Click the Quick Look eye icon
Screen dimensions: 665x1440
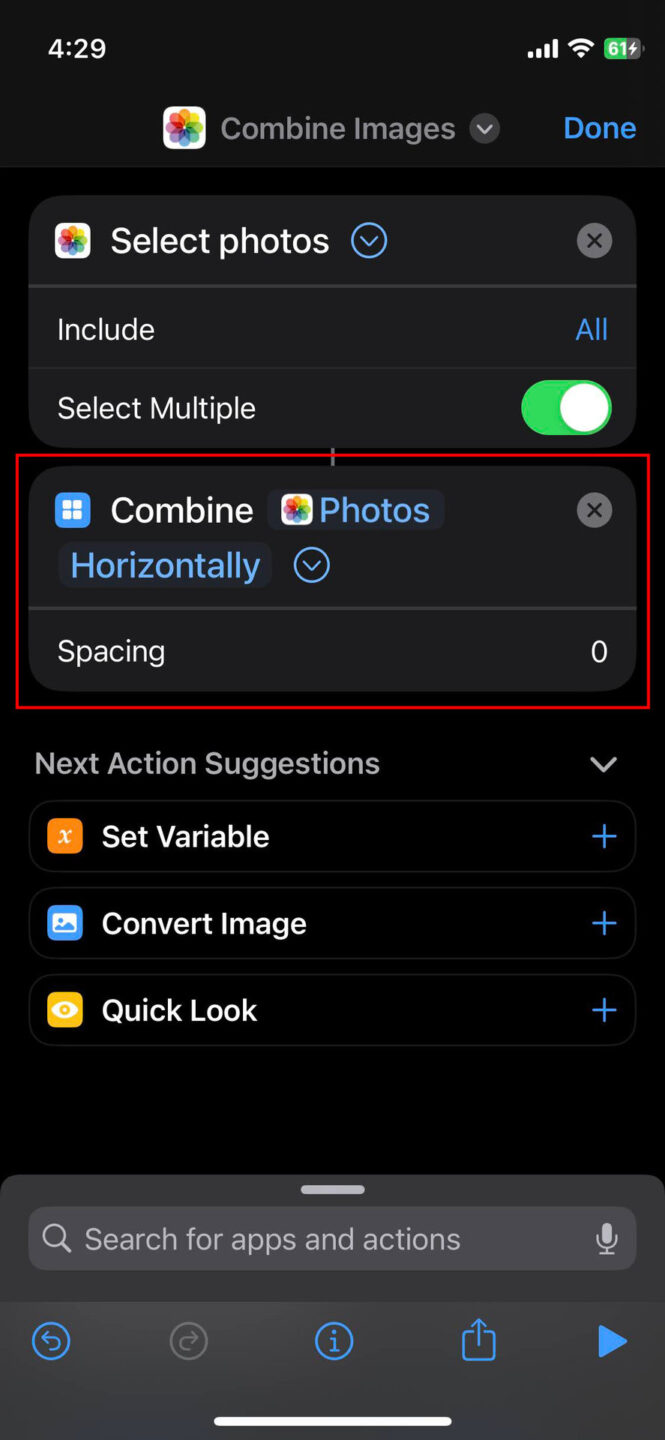64,1010
